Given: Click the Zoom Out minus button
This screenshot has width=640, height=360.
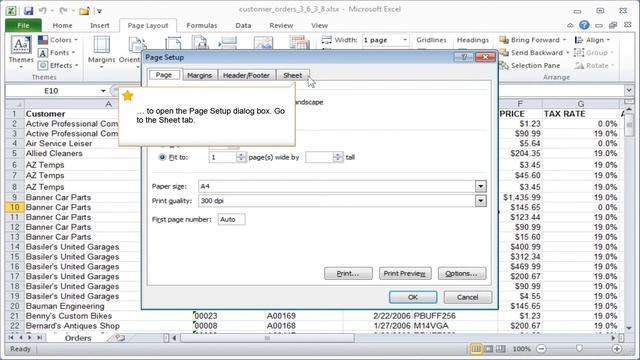Looking at the screenshot, I should [541, 349].
